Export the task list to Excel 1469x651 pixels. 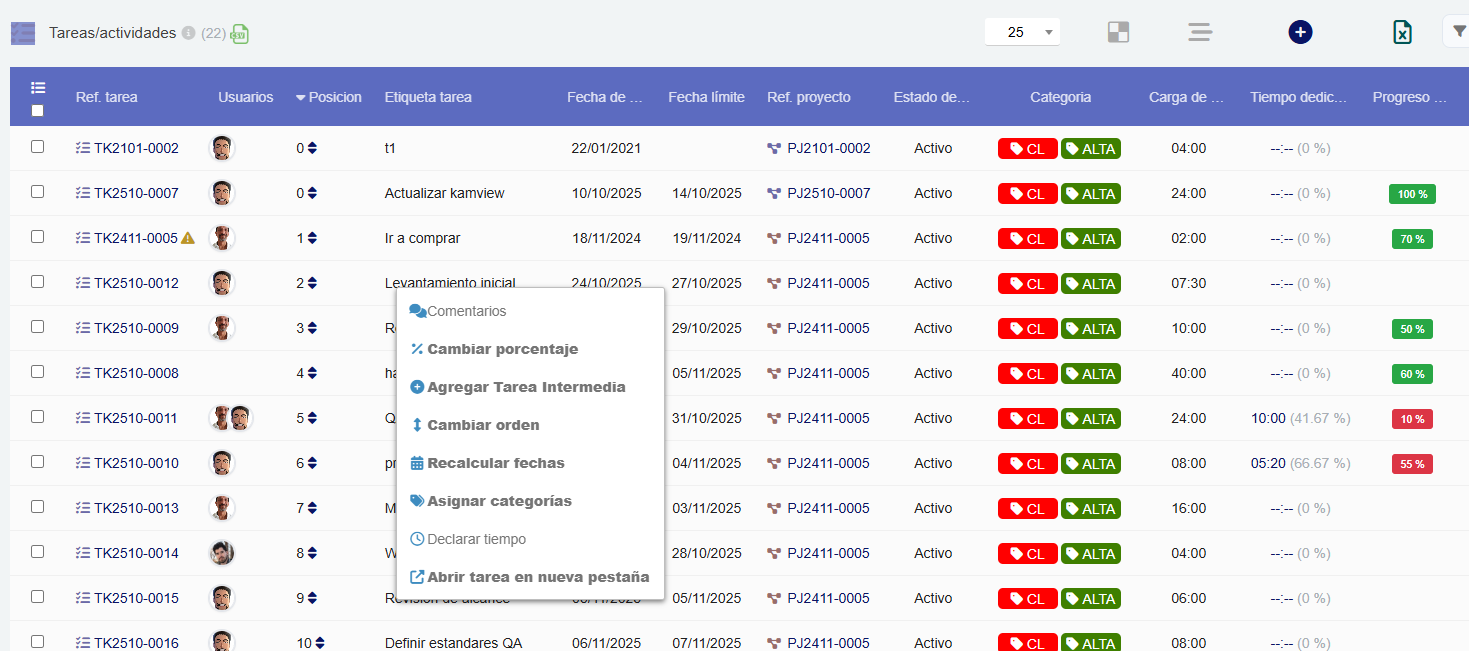tap(1402, 31)
